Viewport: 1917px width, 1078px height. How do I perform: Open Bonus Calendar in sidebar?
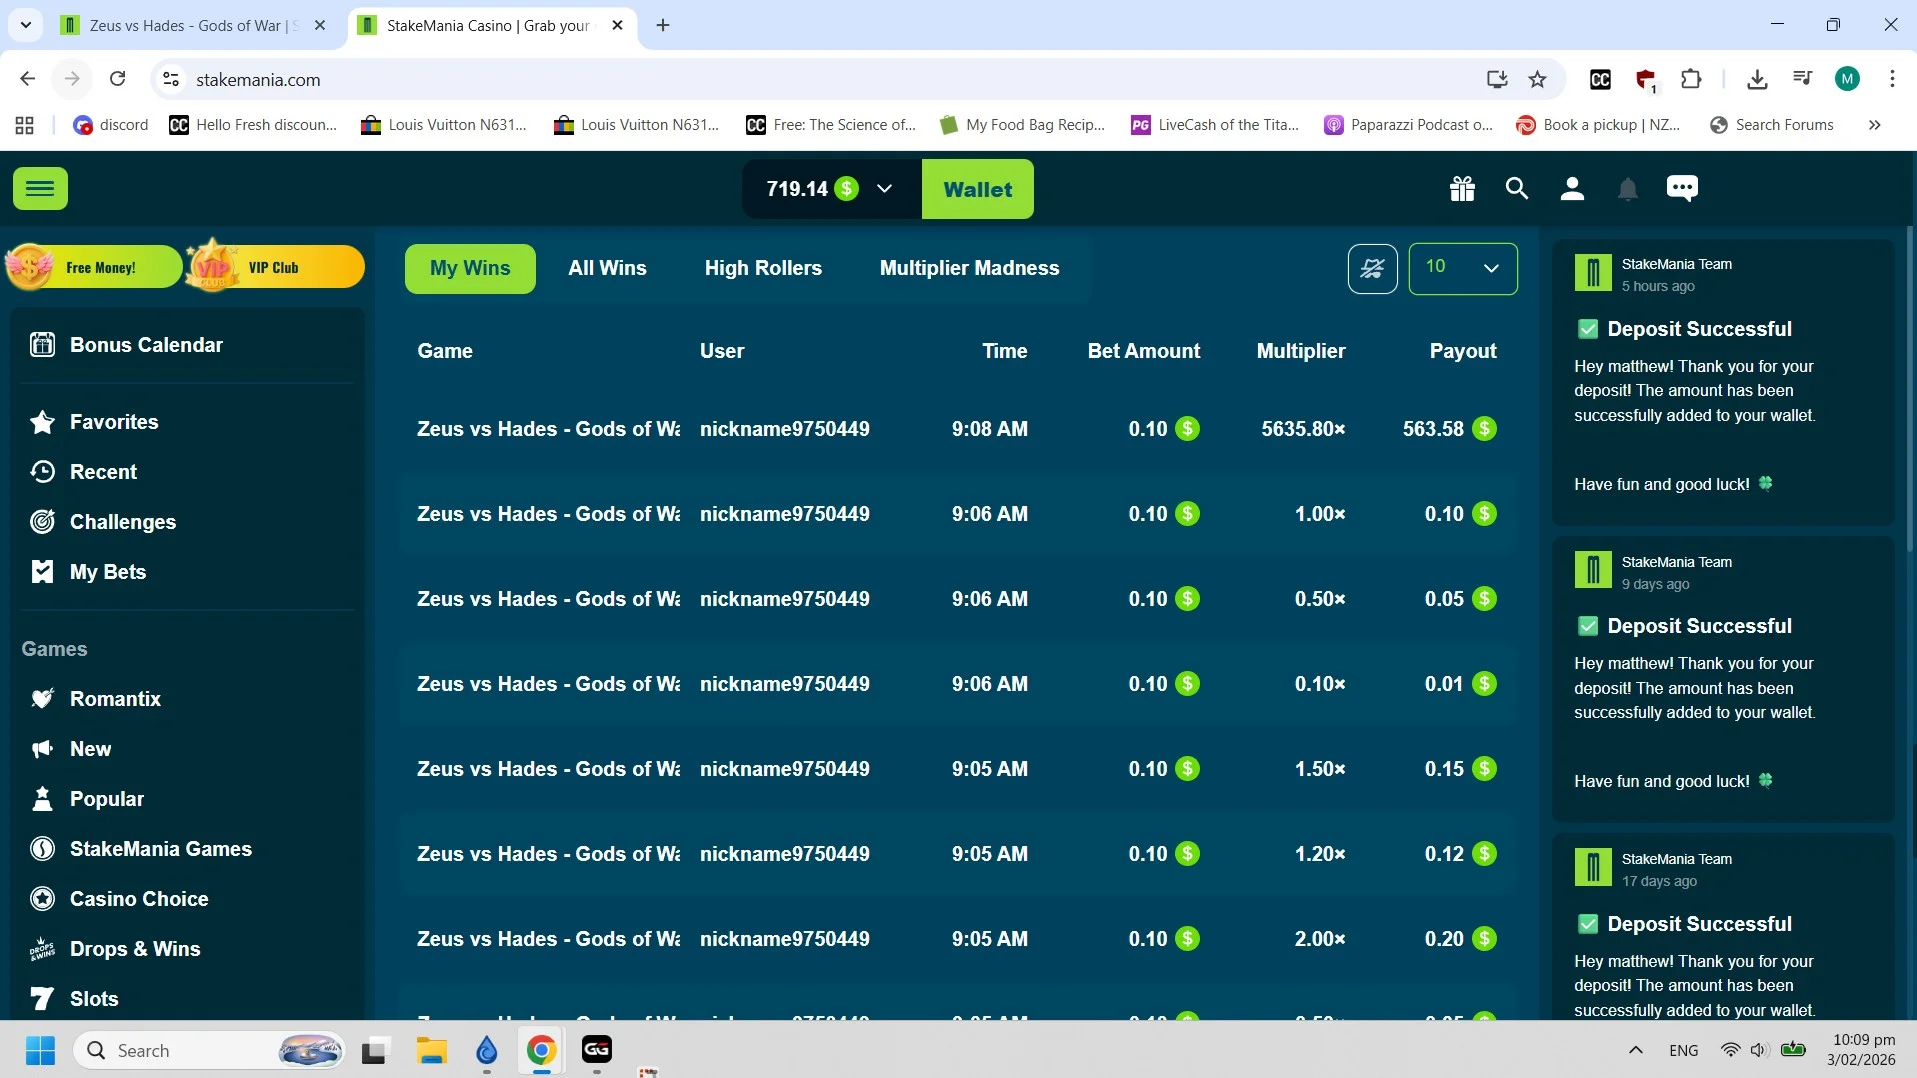[x=146, y=345]
